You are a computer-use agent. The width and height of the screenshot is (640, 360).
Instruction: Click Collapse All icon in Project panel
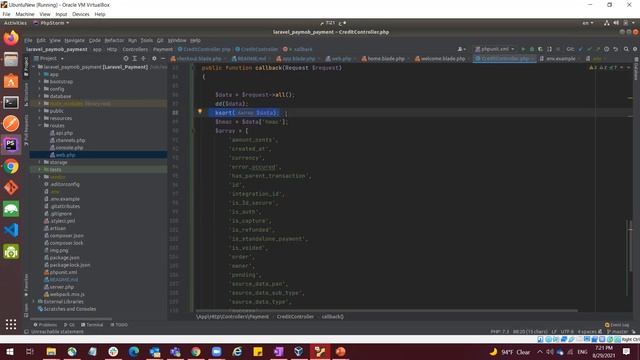tap(144, 58)
